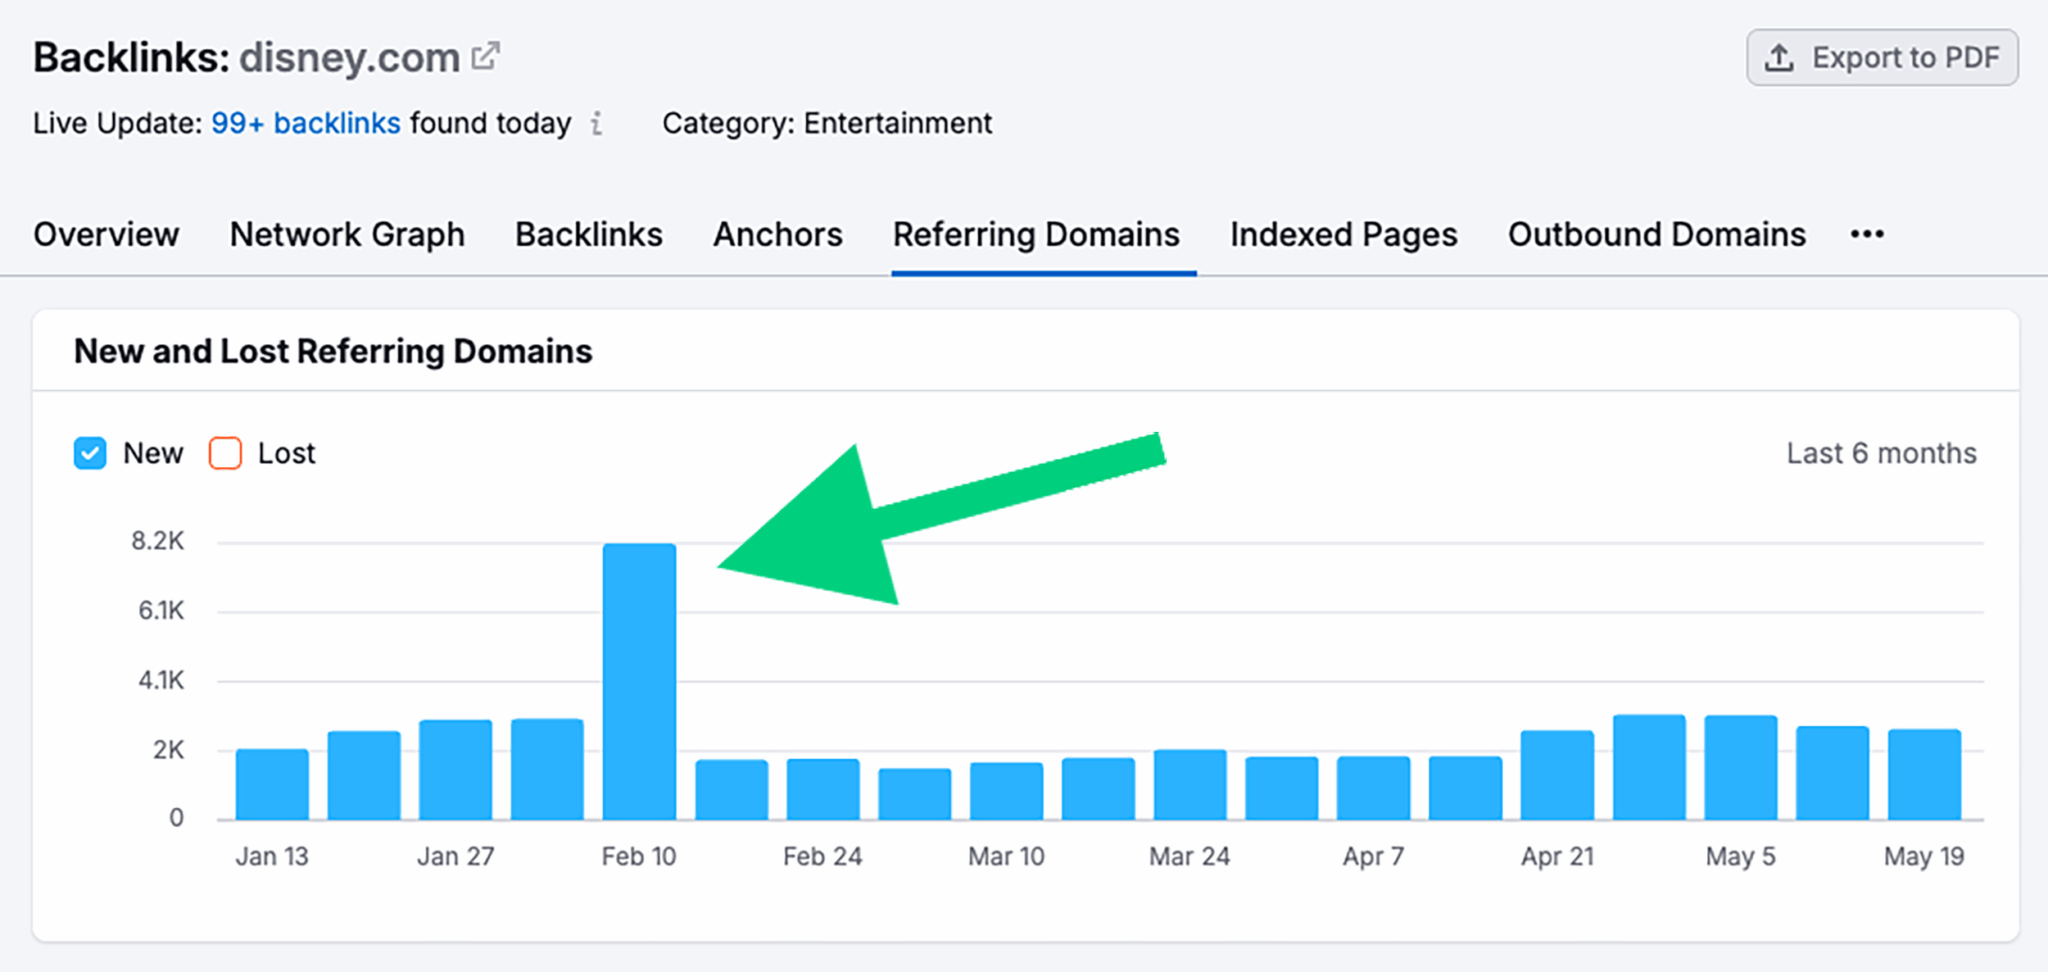2048x972 pixels.
Task: Click the blue checkmark in the New checkbox
Action: click(x=90, y=453)
